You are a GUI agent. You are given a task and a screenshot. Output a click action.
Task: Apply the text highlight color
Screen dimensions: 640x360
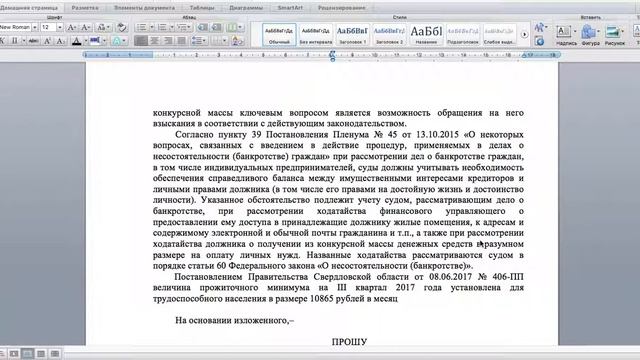pos(95,41)
